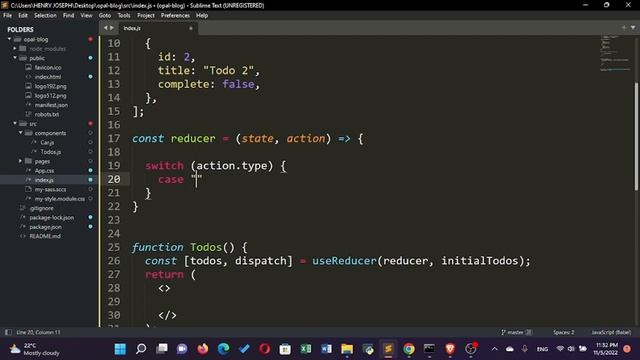Viewport: 640px width, 360px height.
Task: Change syntax via JavaScript (Babel) selector
Action: click(x=611, y=332)
